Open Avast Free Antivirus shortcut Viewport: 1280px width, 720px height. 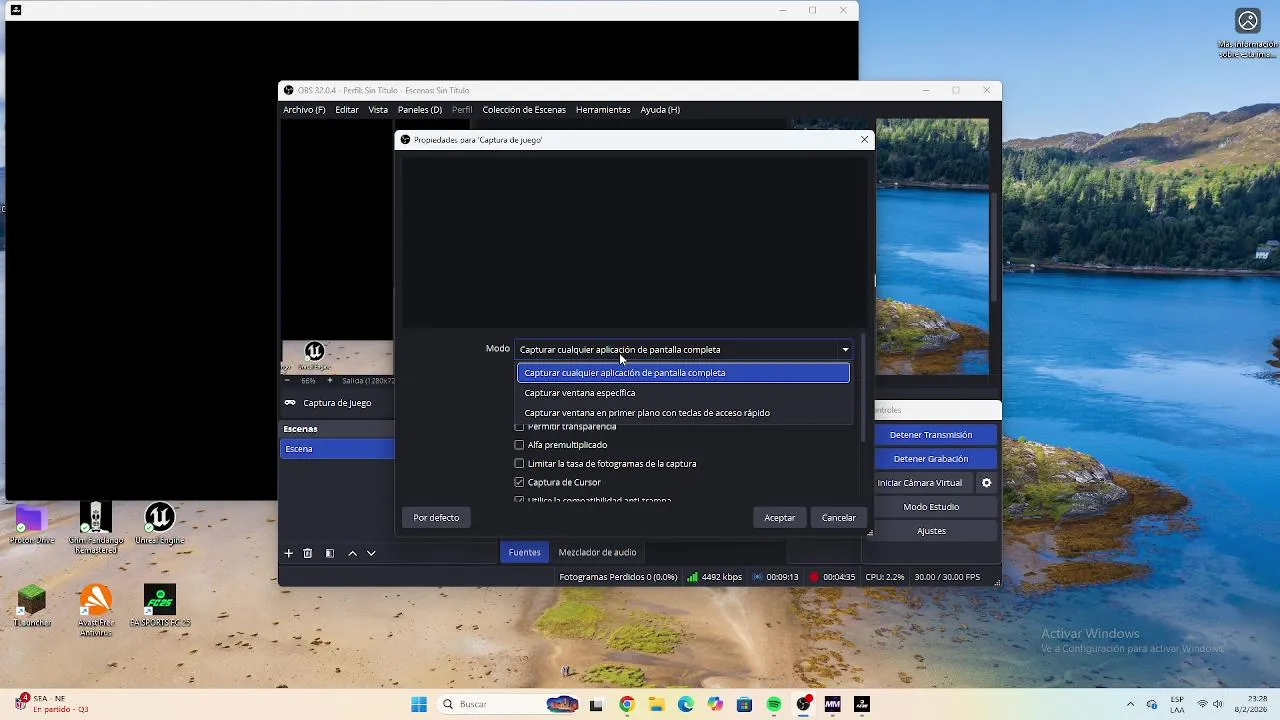tap(96, 609)
